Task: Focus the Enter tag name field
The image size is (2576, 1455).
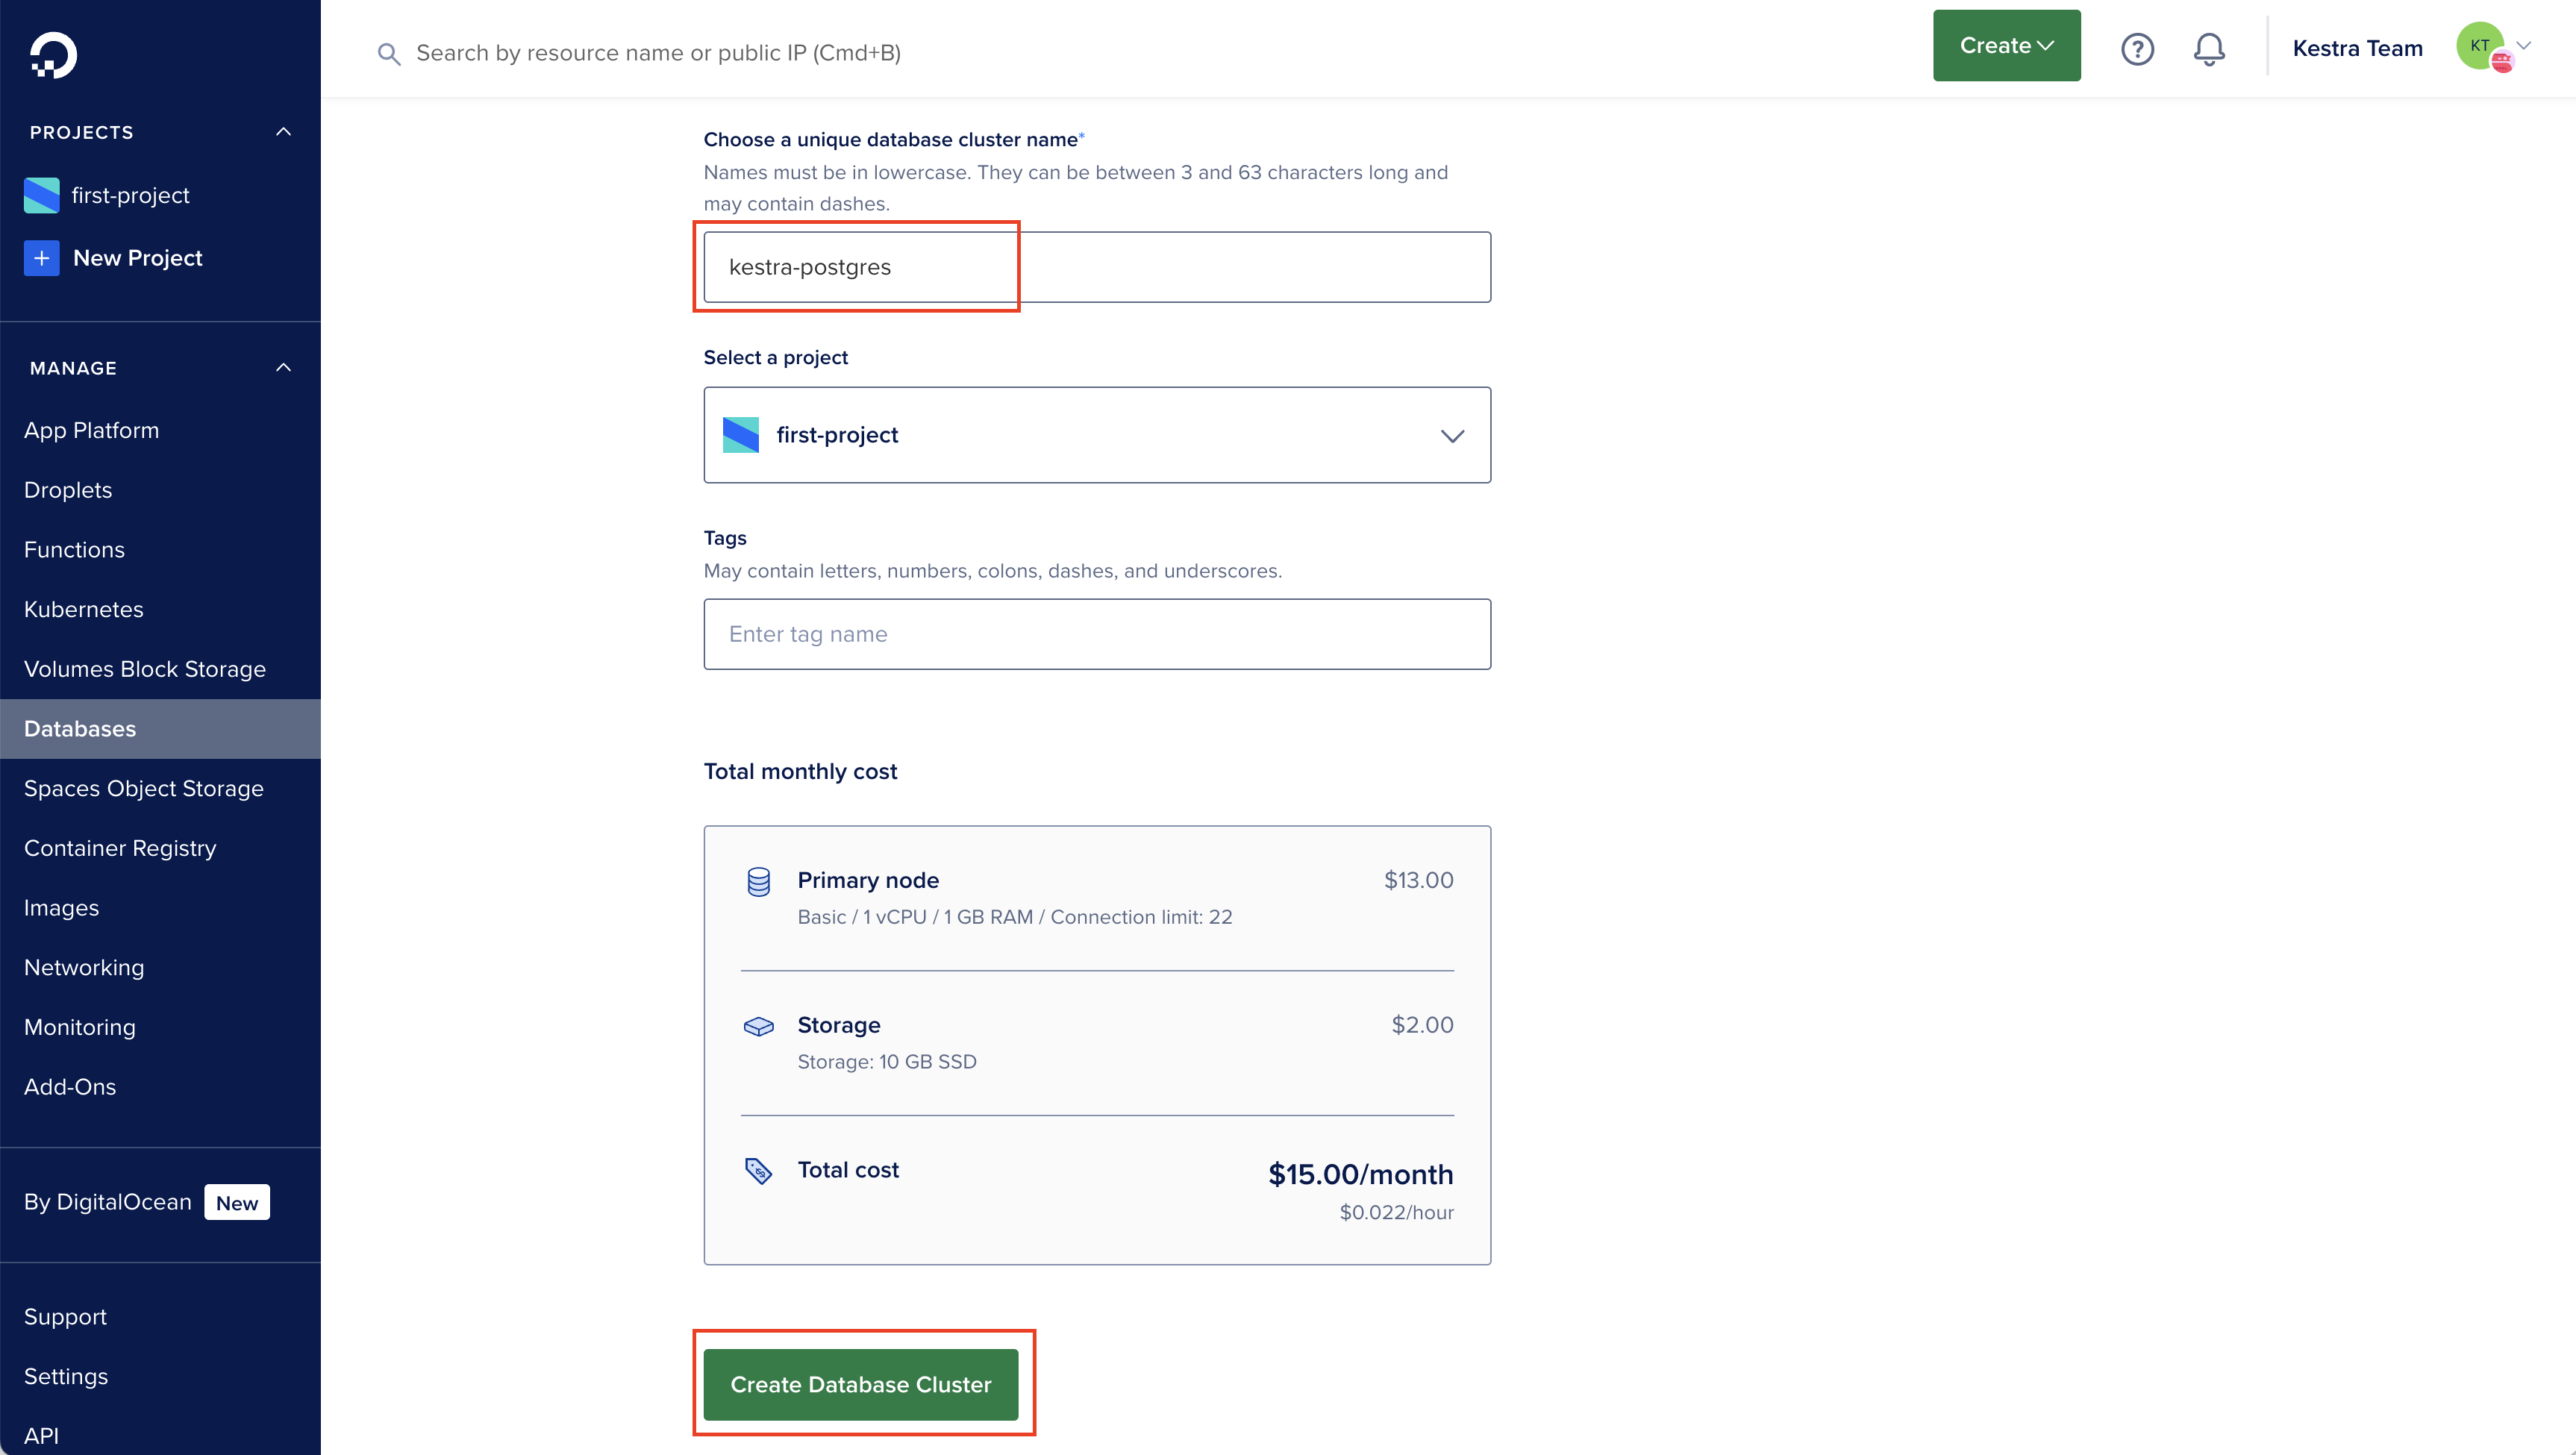Action: click(1097, 634)
